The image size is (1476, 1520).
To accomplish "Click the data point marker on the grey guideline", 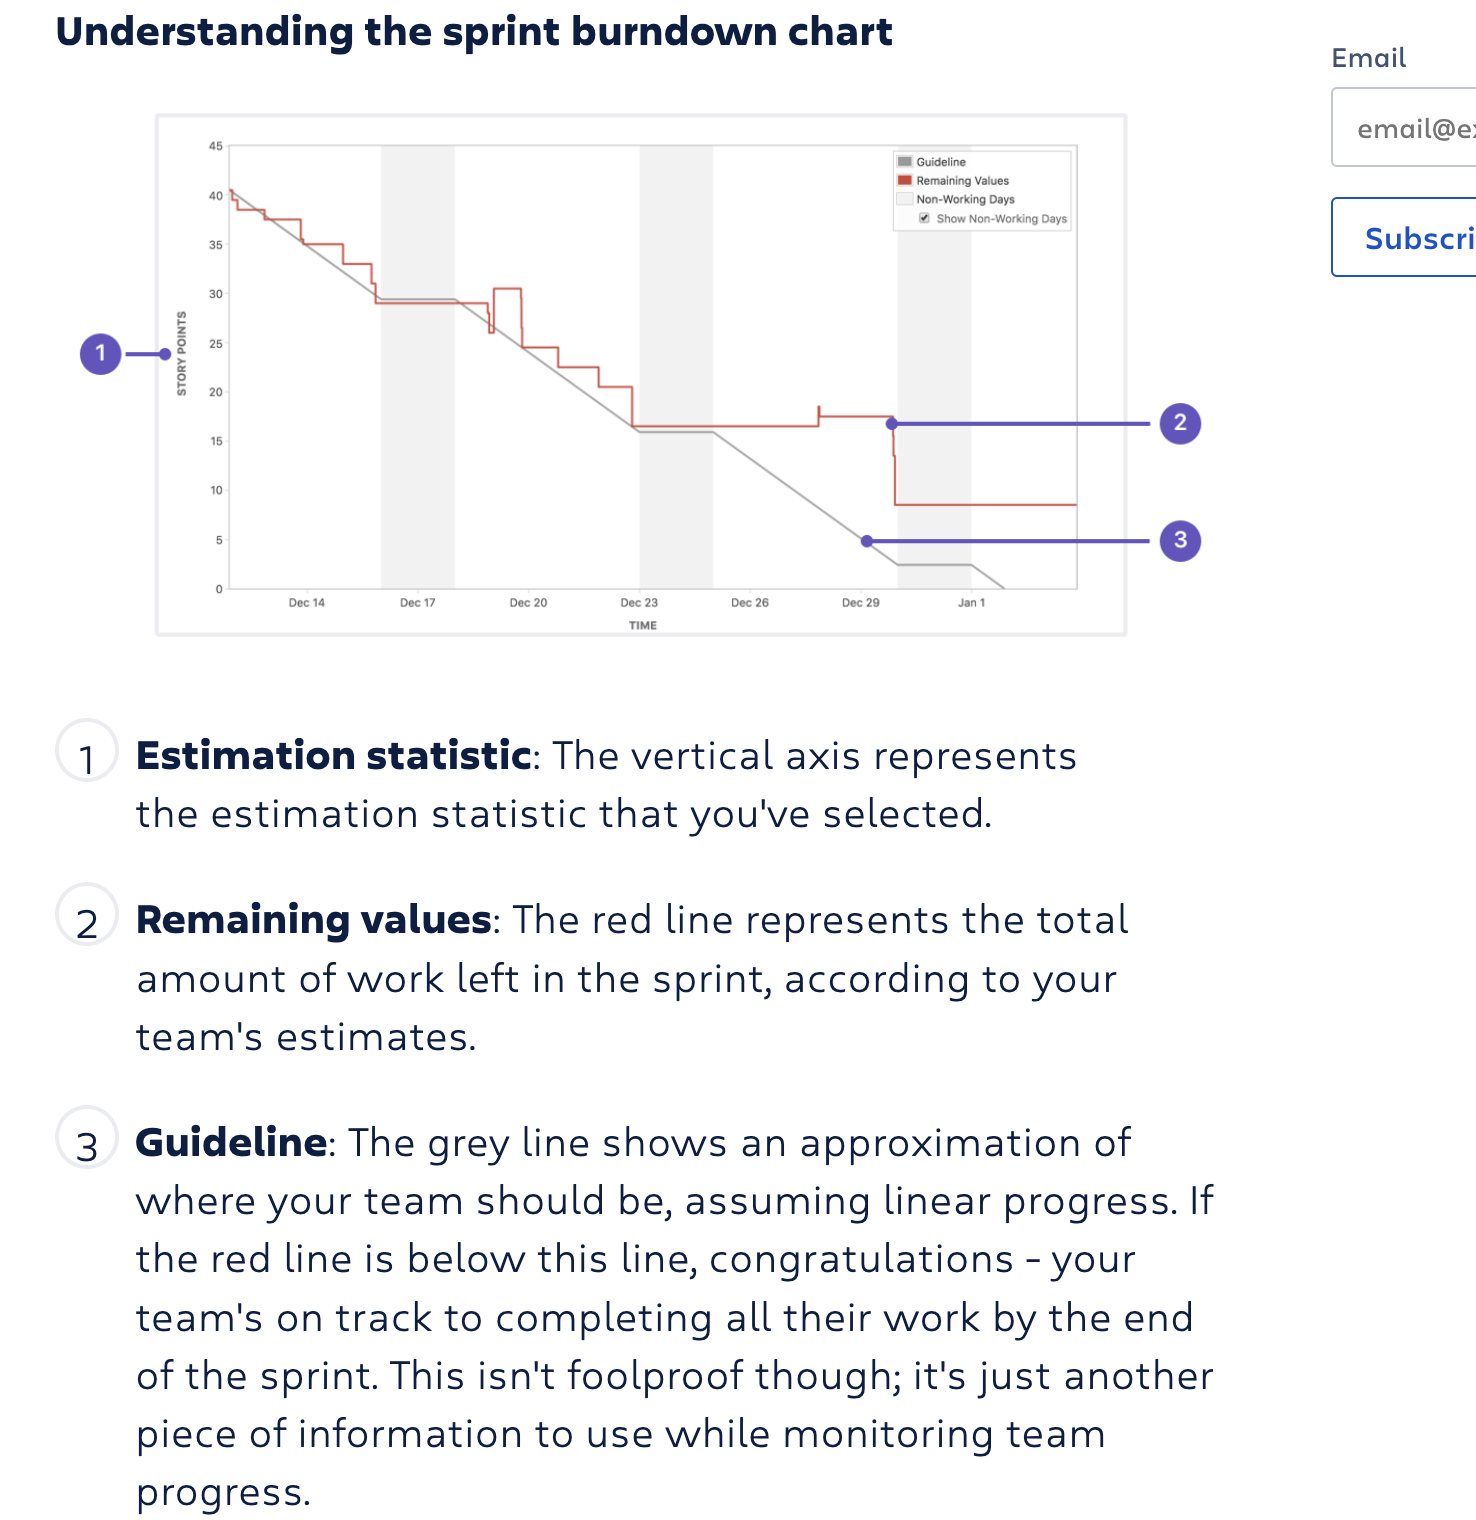I will [866, 540].
